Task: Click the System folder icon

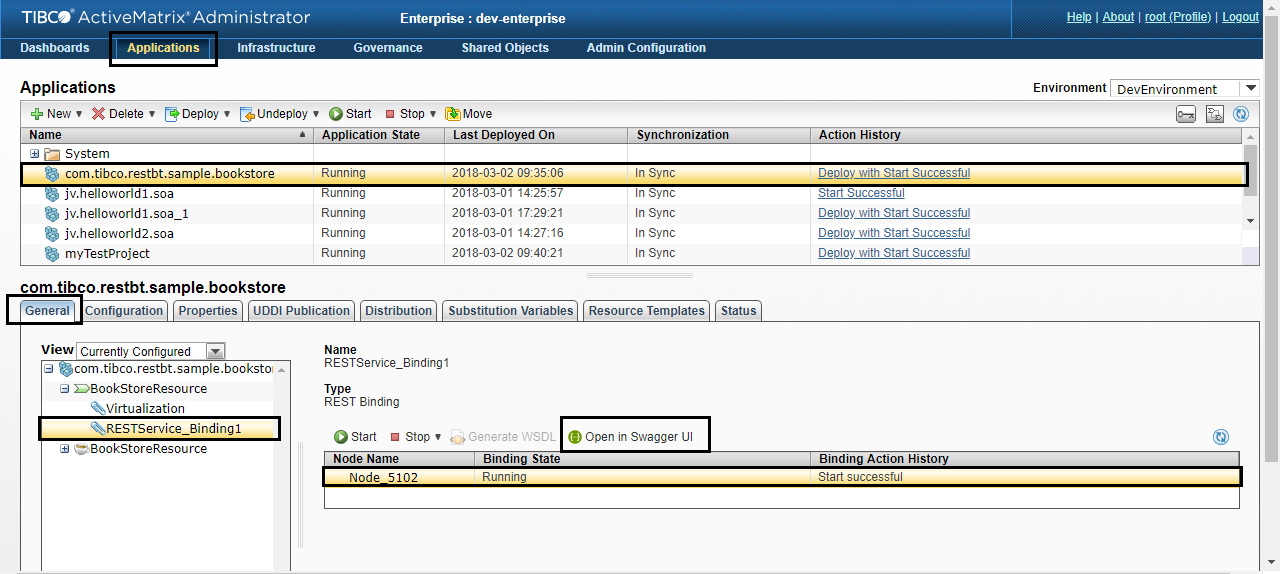Action: pyautogui.click(x=52, y=154)
